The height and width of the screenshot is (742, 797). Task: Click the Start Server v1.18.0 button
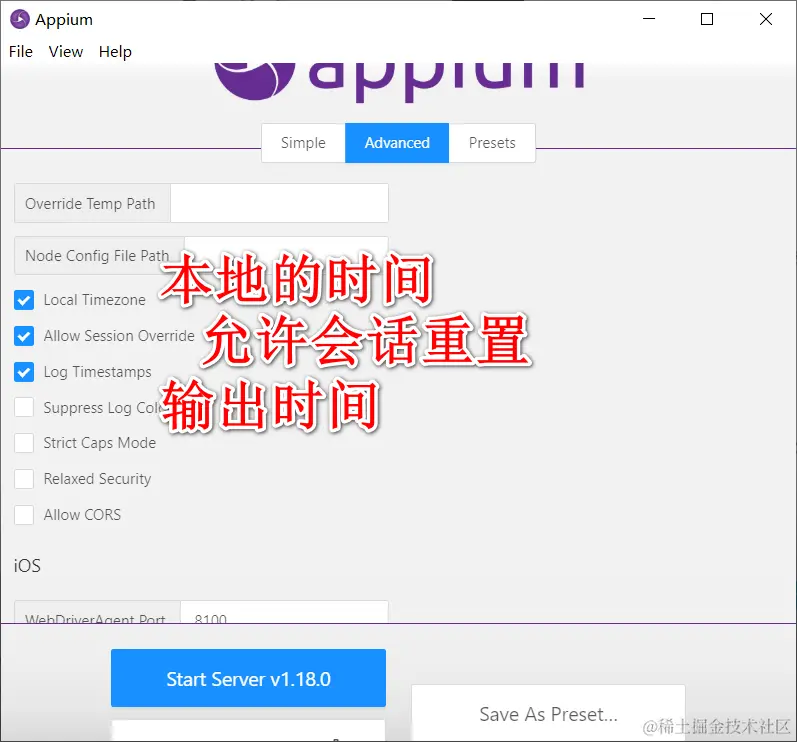pos(249,678)
